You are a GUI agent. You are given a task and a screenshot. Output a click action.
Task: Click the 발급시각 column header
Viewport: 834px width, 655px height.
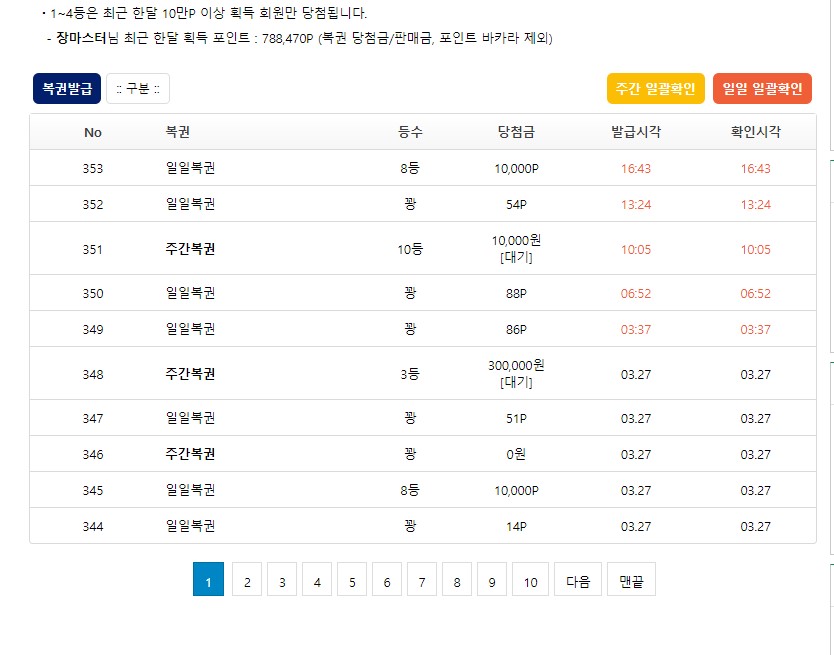coord(636,132)
